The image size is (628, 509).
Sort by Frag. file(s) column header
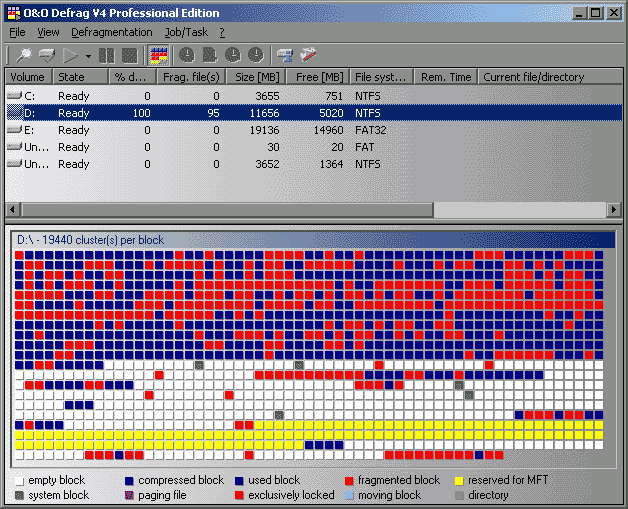(191, 76)
